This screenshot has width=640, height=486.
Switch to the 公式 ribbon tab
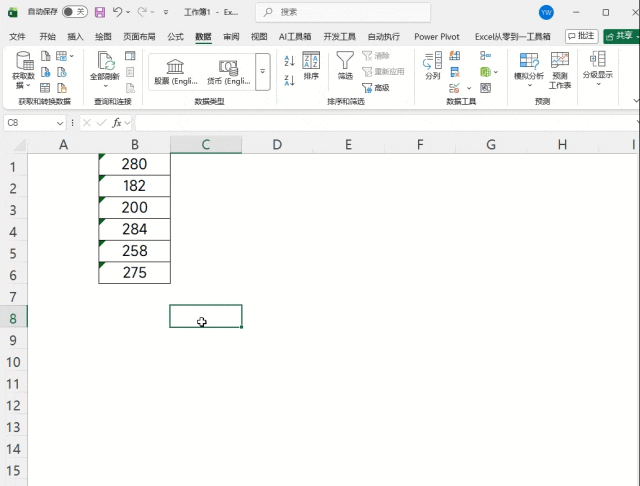[176, 37]
